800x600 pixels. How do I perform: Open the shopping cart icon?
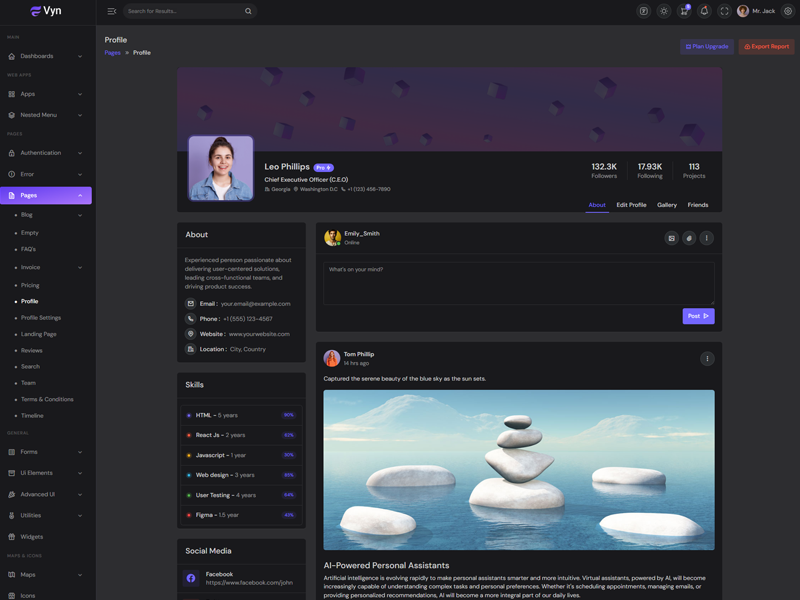[x=684, y=11]
